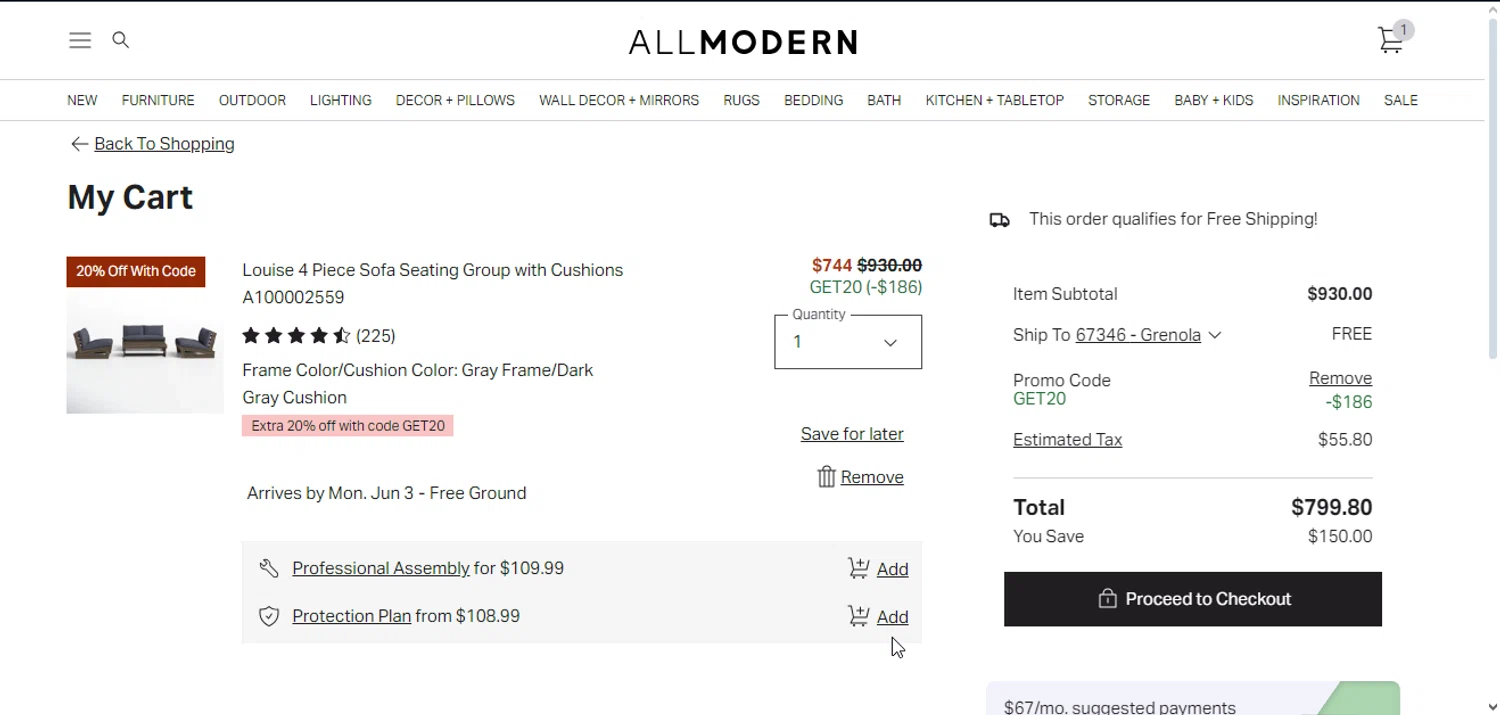Click the search magnifier icon
Viewport: 1500px width, 715px height.
[x=121, y=40]
